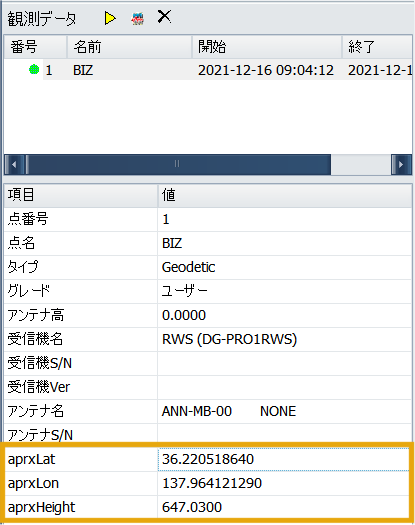The width and height of the screenshot is (415, 525).
Task: Click the aprxLat item label
Action: (31, 459)
